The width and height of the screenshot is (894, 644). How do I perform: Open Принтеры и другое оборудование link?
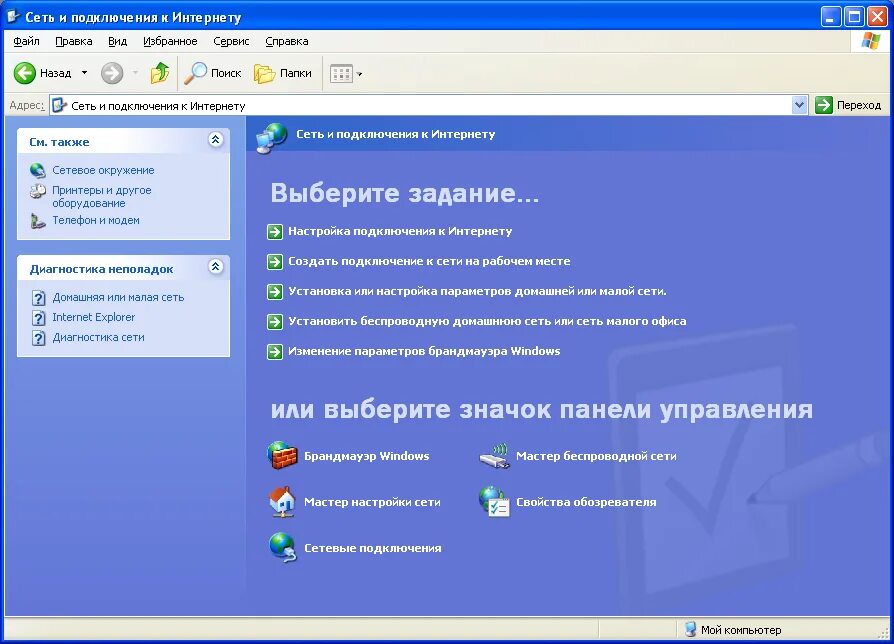(101, 197)
